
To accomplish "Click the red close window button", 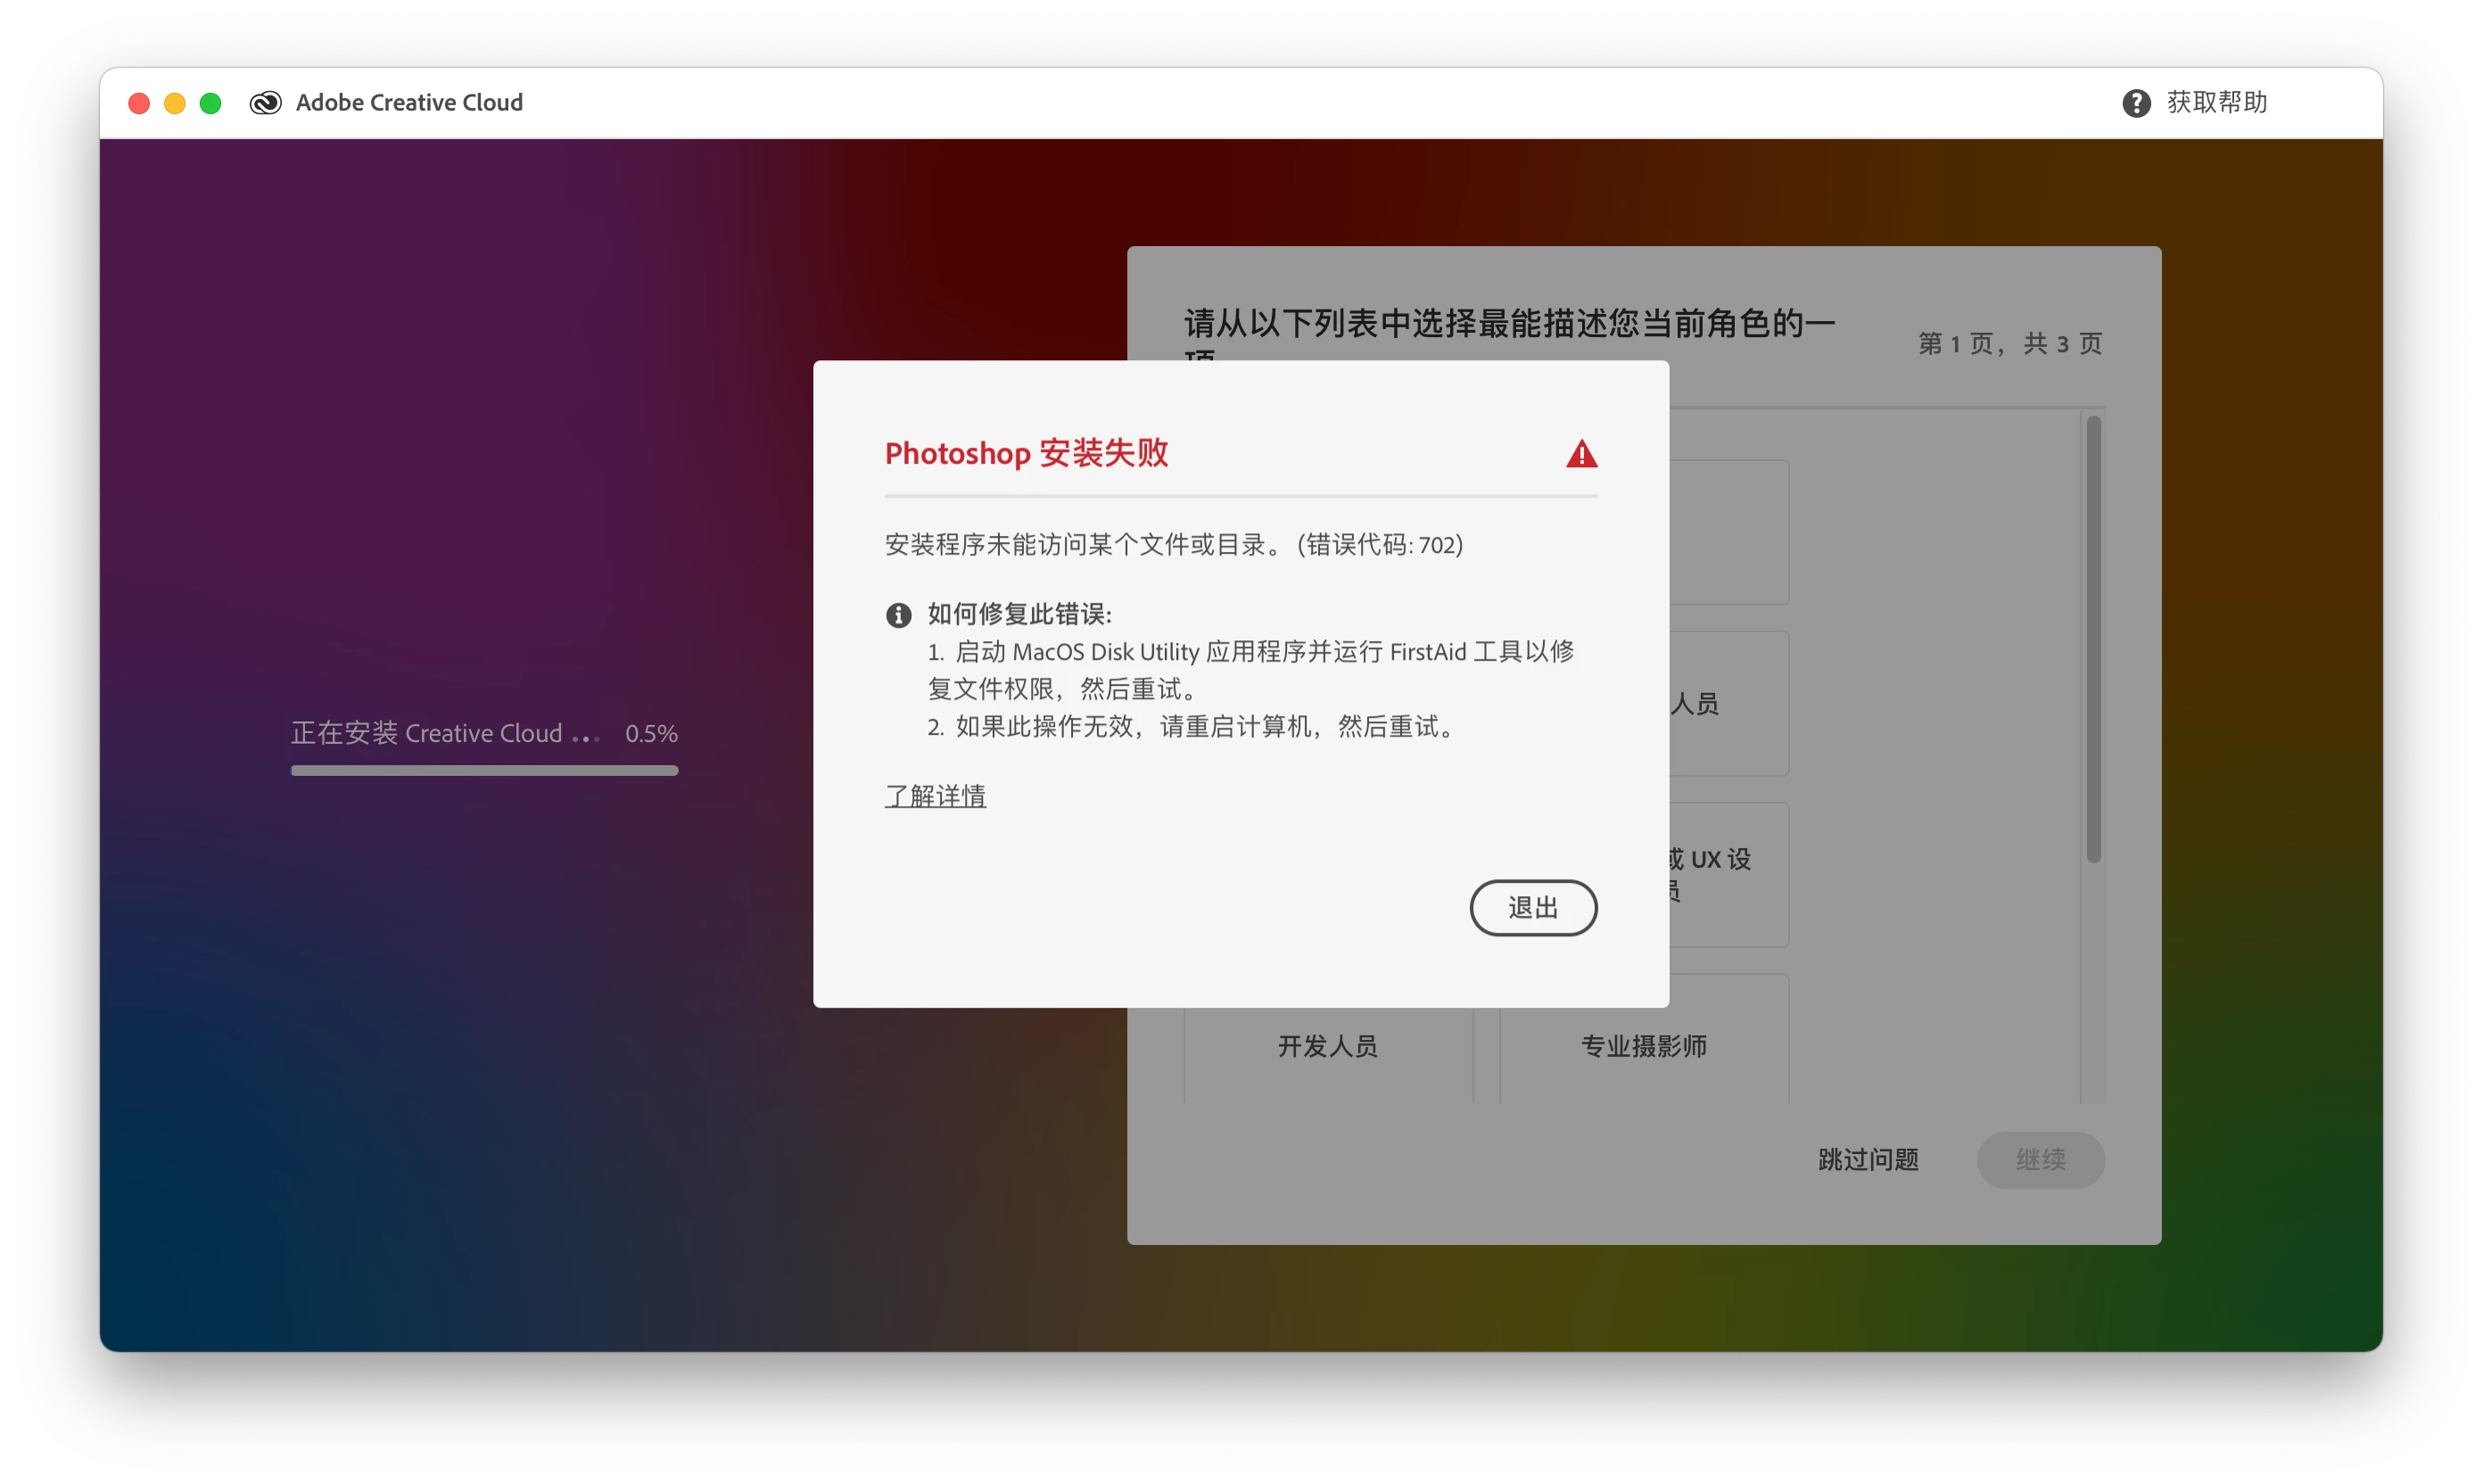I will point(139,103).
